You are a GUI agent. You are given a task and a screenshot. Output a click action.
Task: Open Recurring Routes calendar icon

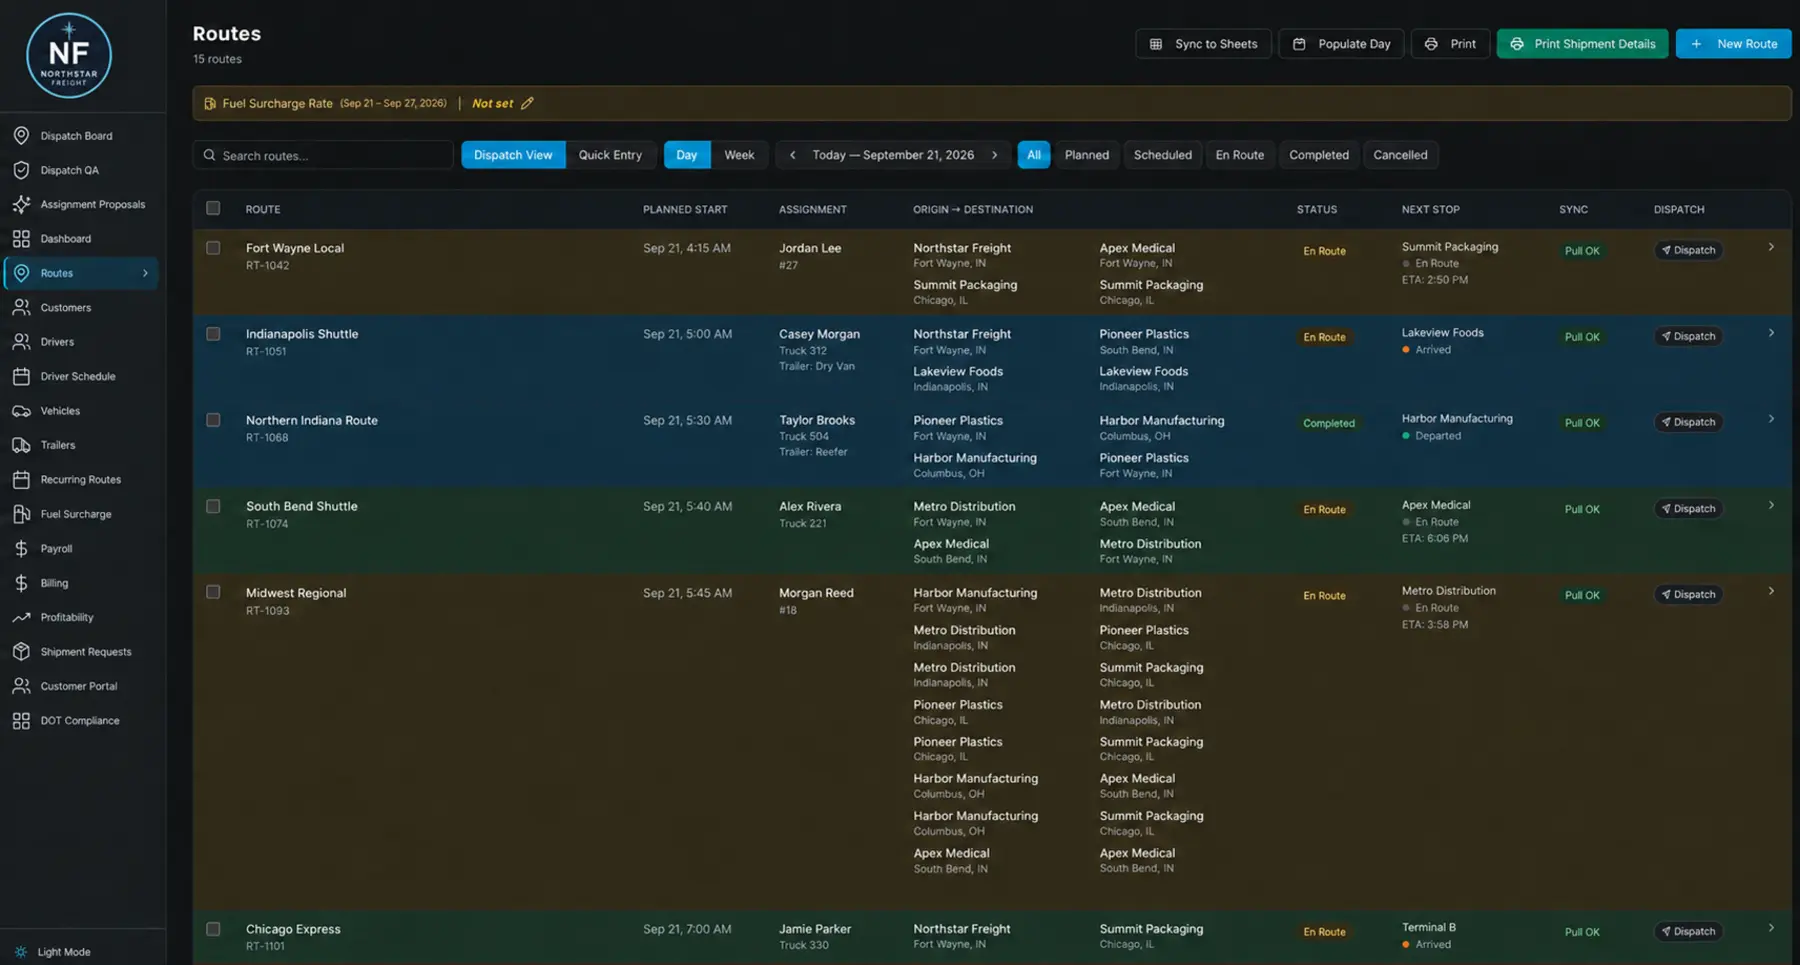21,480
